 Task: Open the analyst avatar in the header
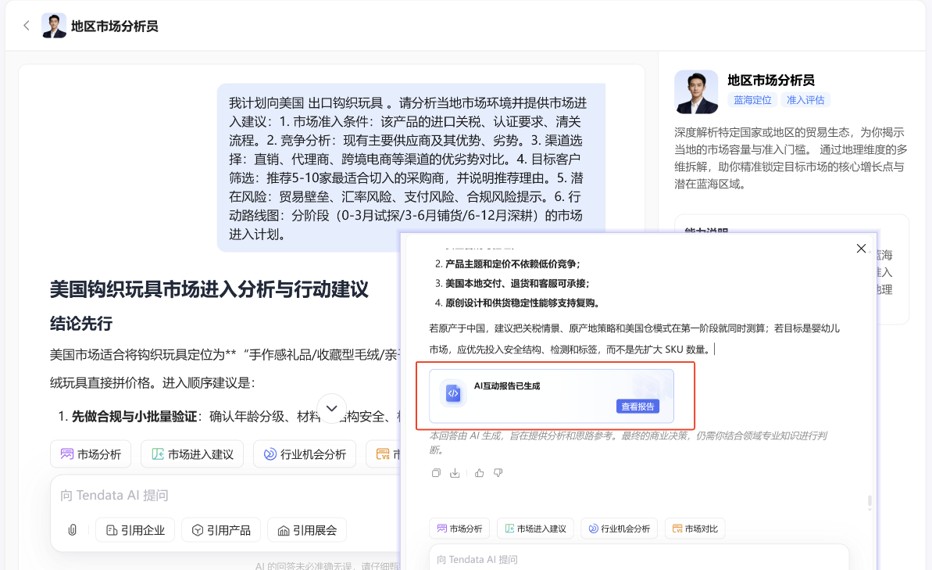coord(53,26)
